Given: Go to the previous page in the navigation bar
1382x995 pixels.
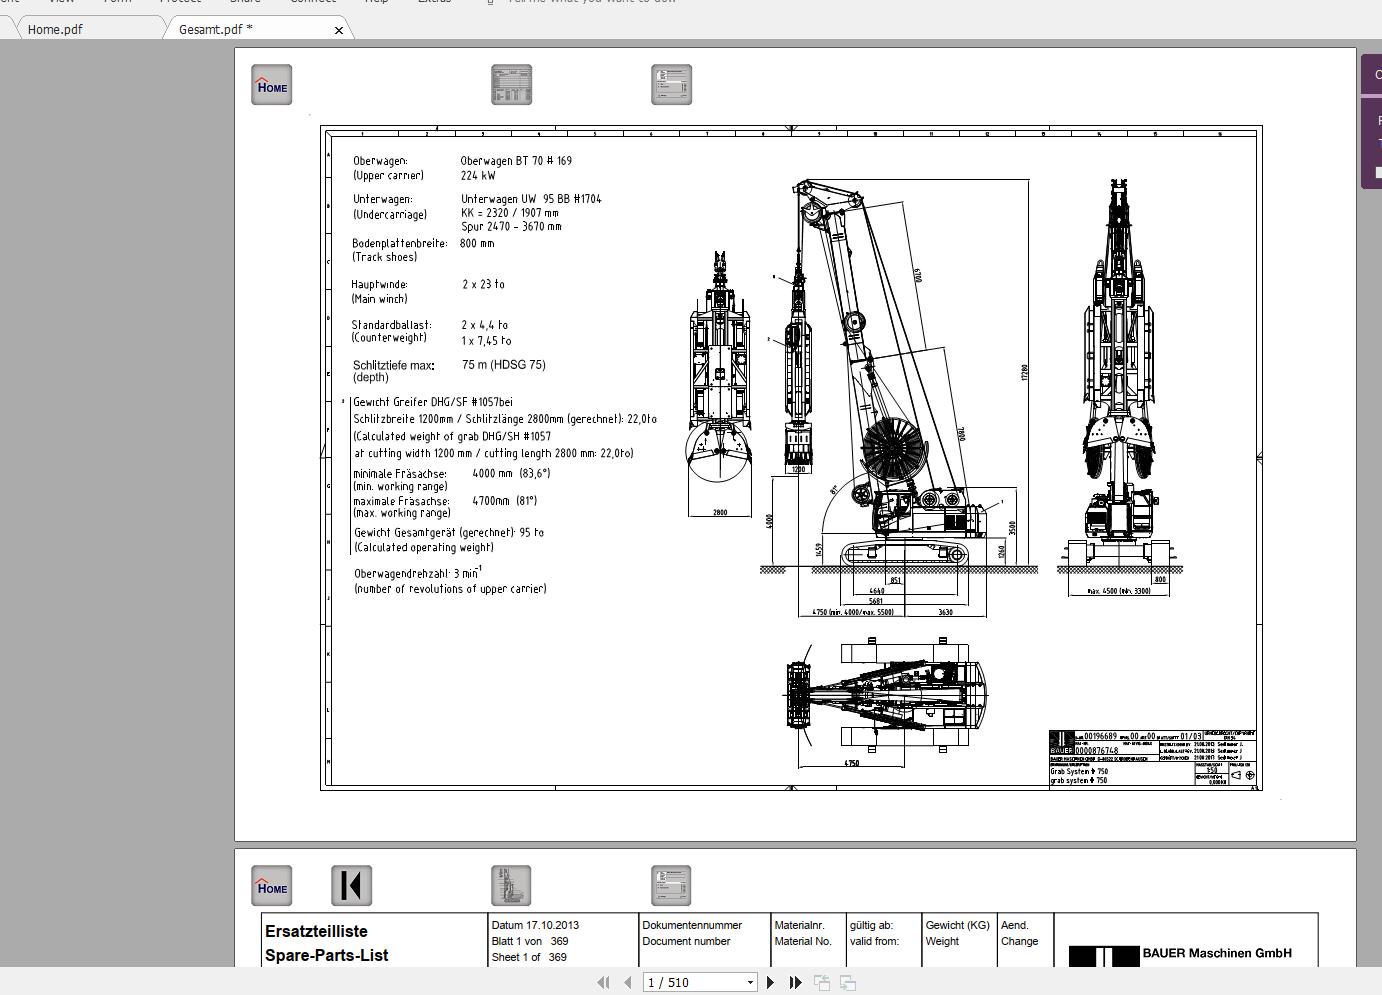Looking at the screenshot, I should pyautogui.click(x=627, y=983).
